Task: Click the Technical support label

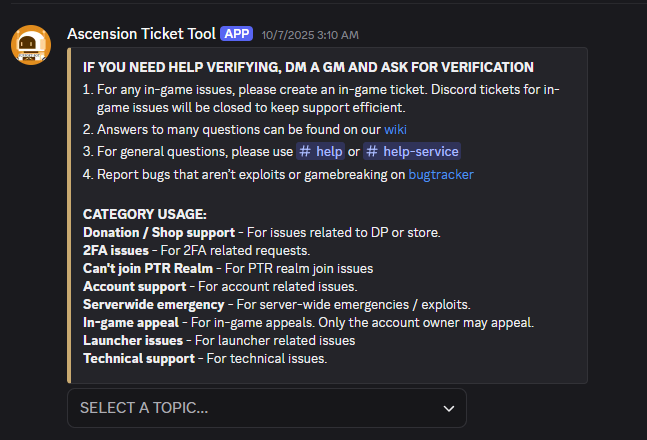Action: click(x=139, y=358)
